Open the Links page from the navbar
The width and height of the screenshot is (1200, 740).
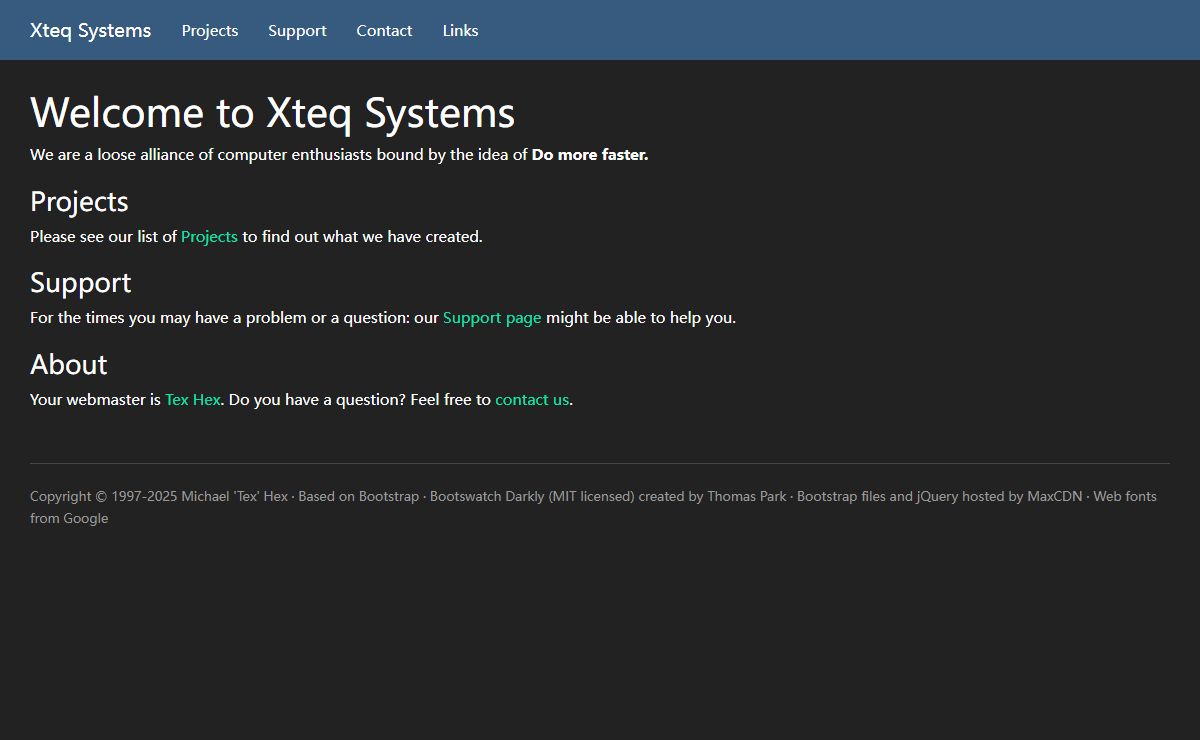click(x=460, y=30)
